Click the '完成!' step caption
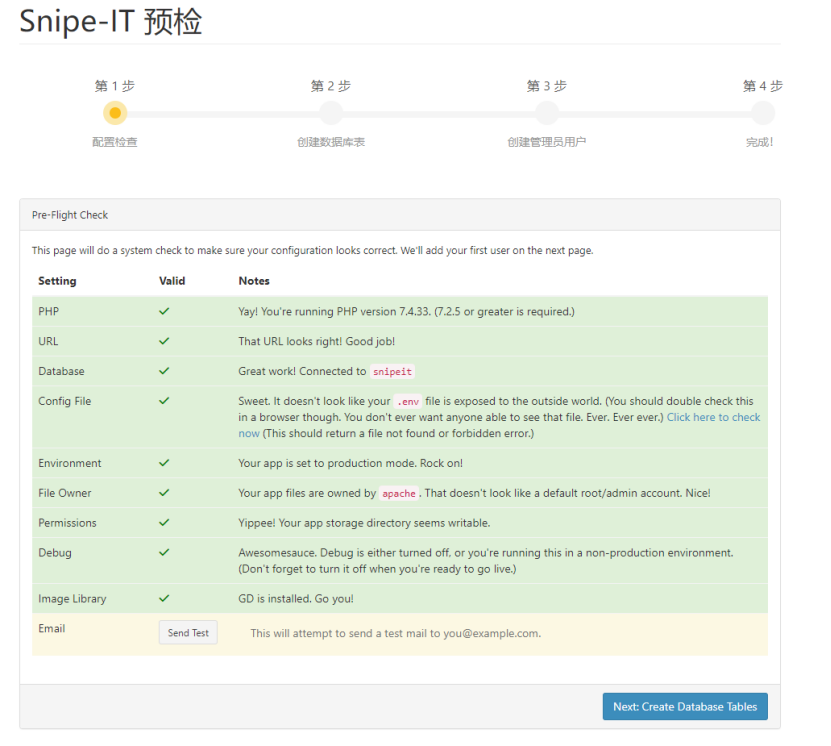 click(x=760, y=142)
